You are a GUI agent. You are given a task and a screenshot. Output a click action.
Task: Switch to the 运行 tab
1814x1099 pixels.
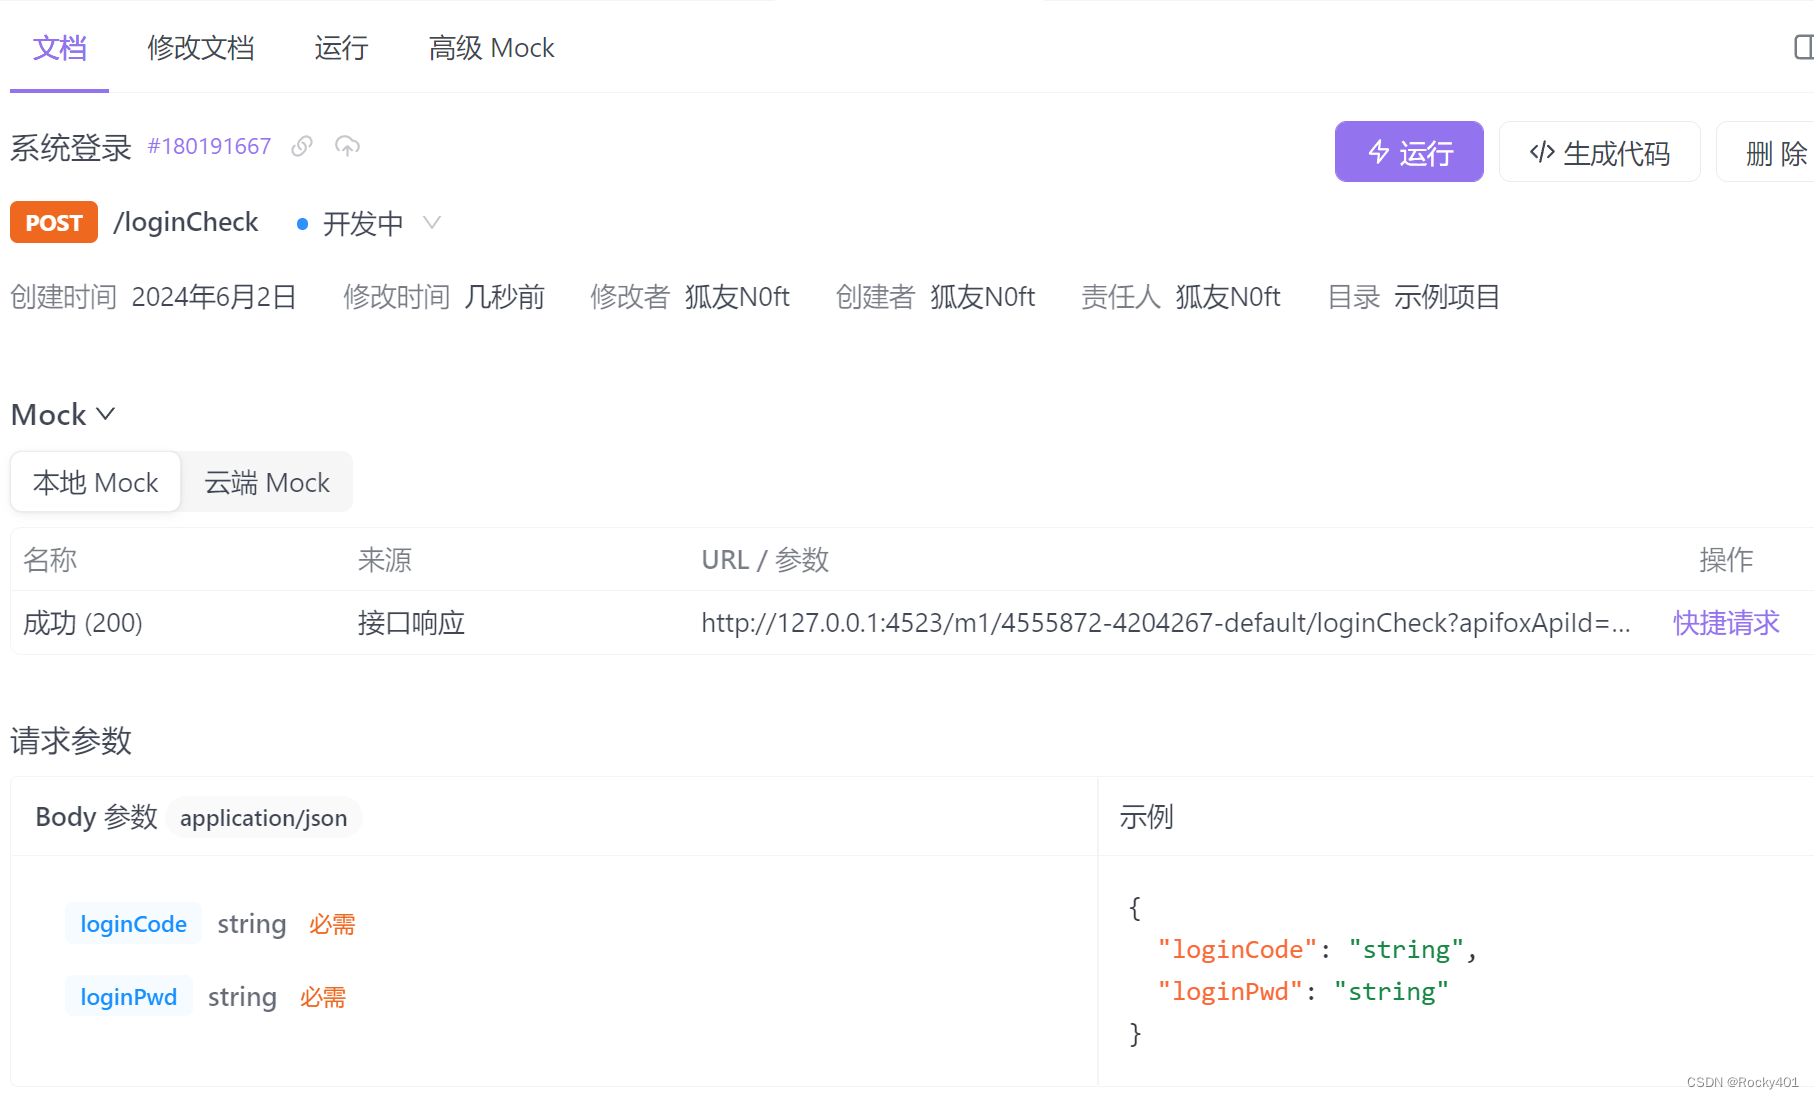point(341,47)
